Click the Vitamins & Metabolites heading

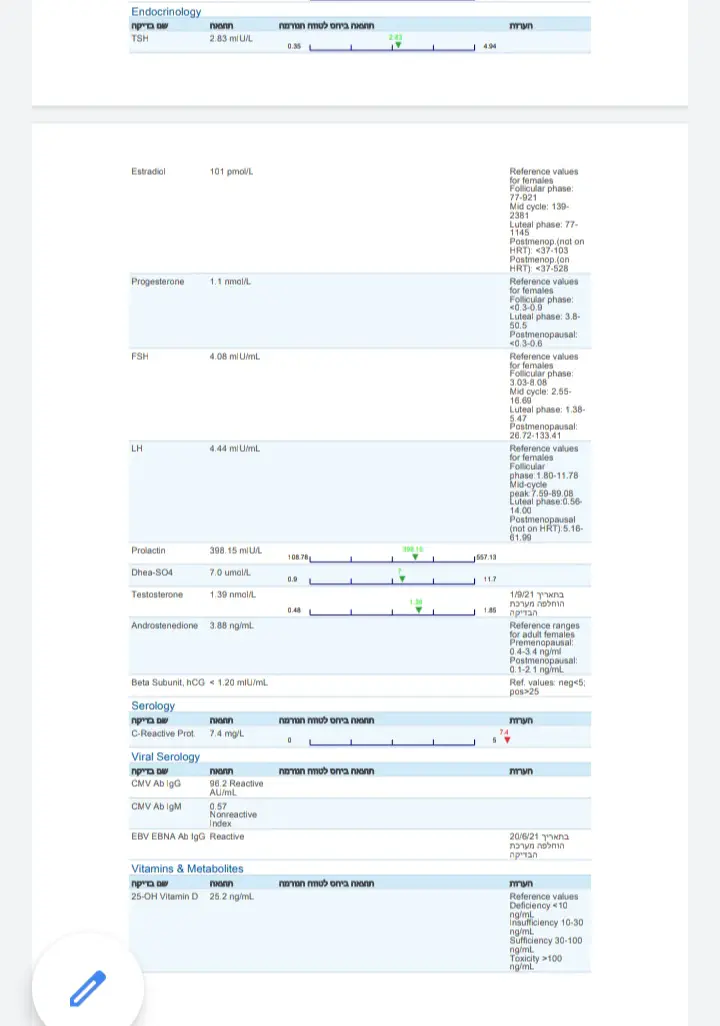pos(187,869)
